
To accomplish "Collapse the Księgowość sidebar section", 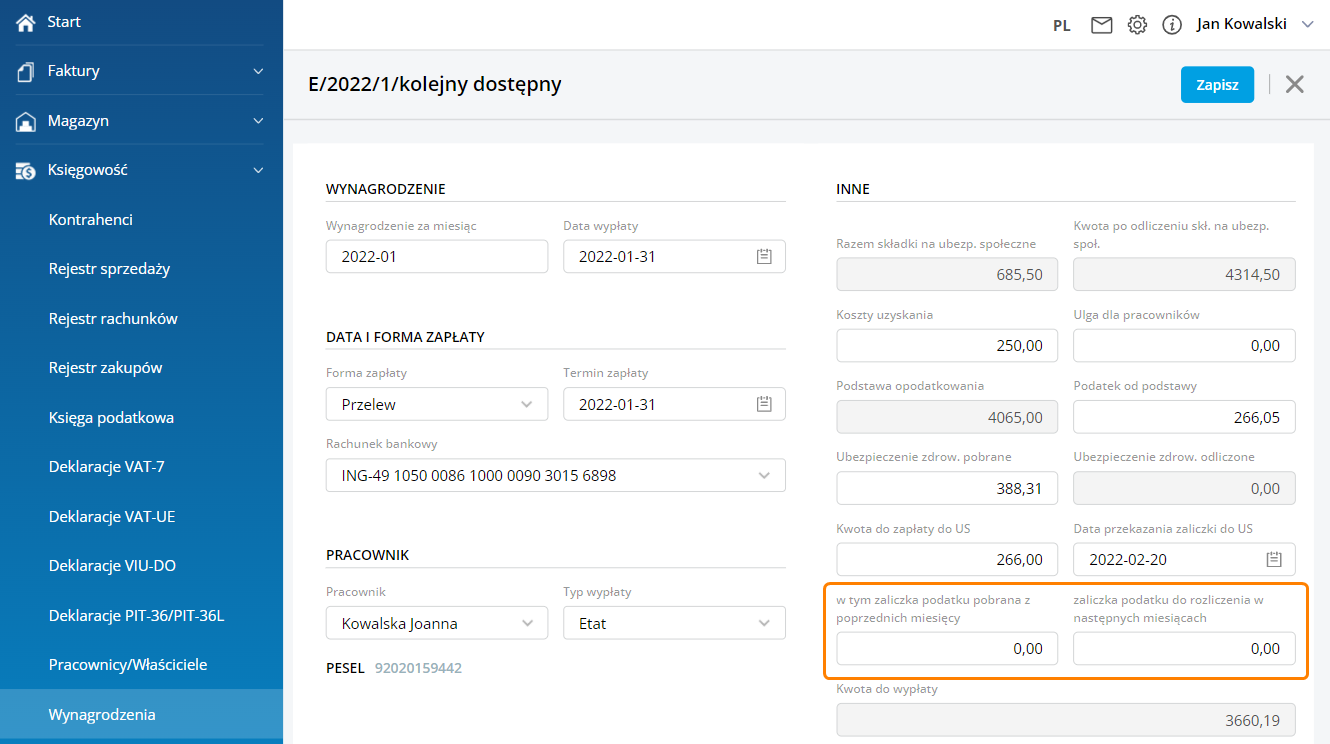I will [258, 170].
